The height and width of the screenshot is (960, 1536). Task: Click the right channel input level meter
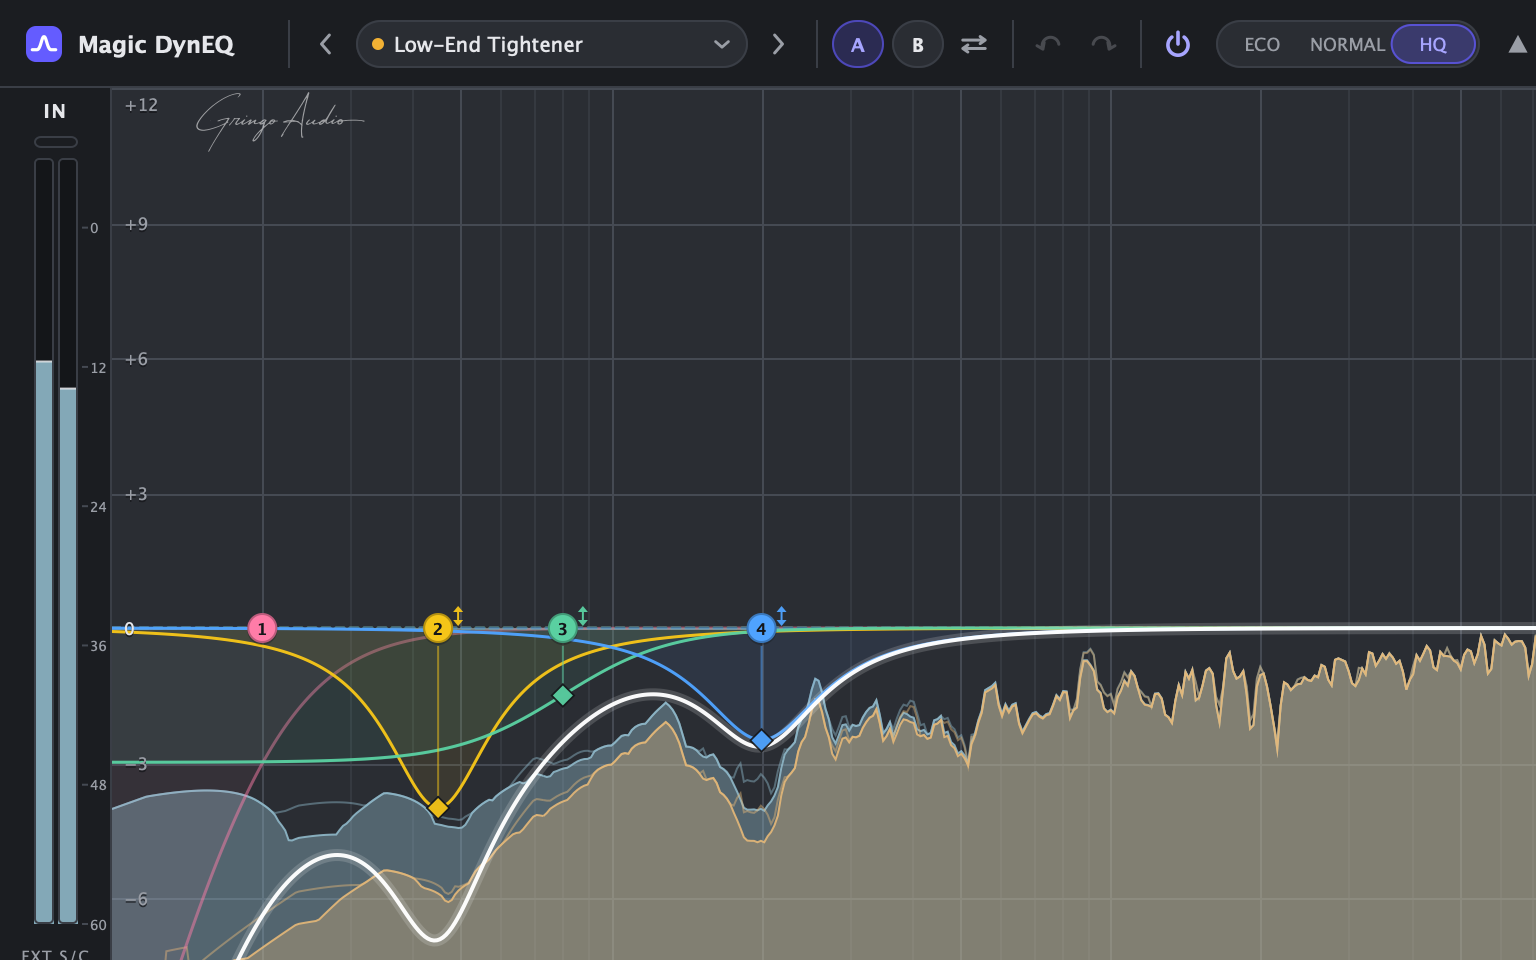click(x=68, y=540)
